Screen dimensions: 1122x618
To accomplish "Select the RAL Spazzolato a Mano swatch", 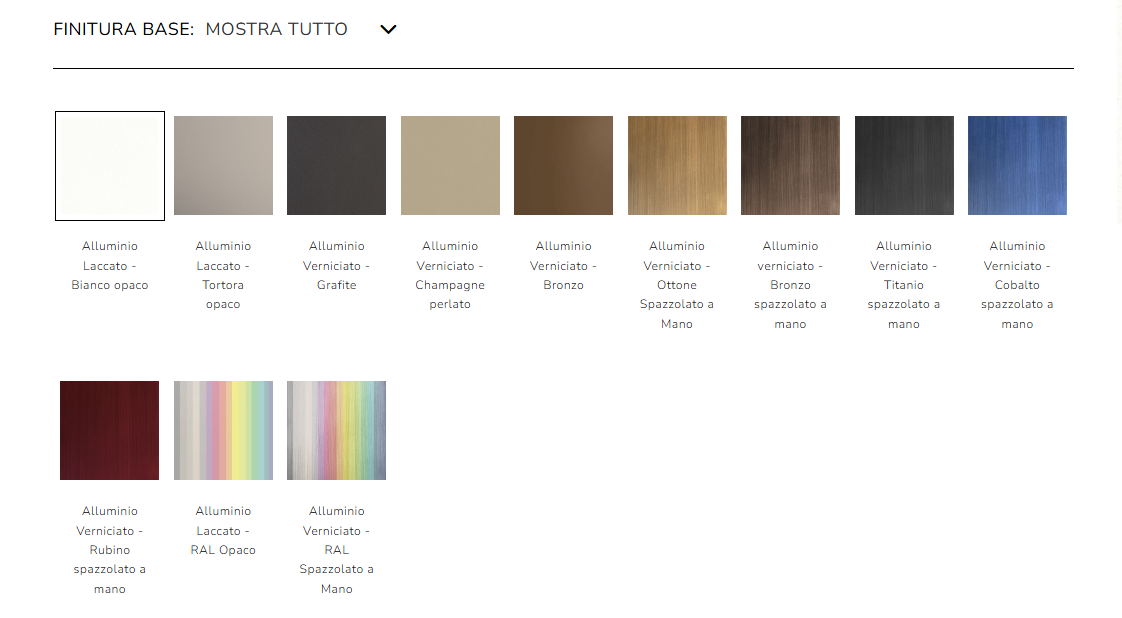I will 336,430.
